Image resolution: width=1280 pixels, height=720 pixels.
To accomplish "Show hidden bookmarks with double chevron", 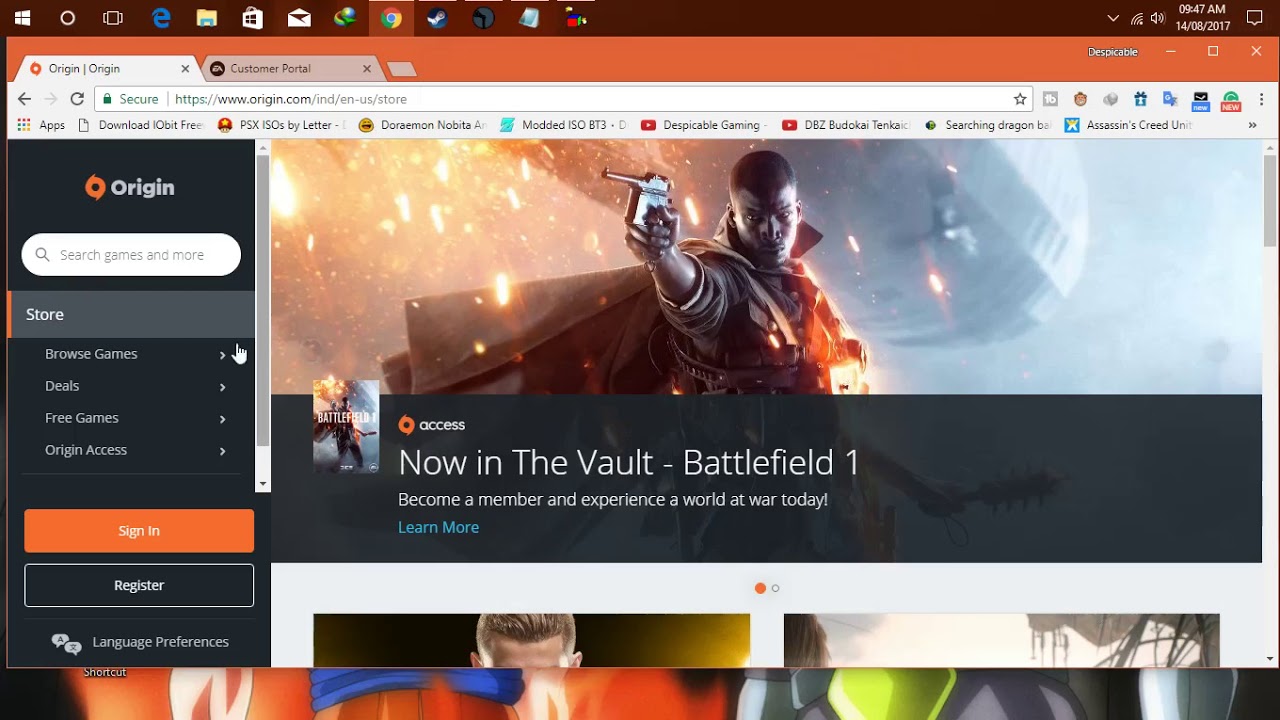I will point(1252,125).
